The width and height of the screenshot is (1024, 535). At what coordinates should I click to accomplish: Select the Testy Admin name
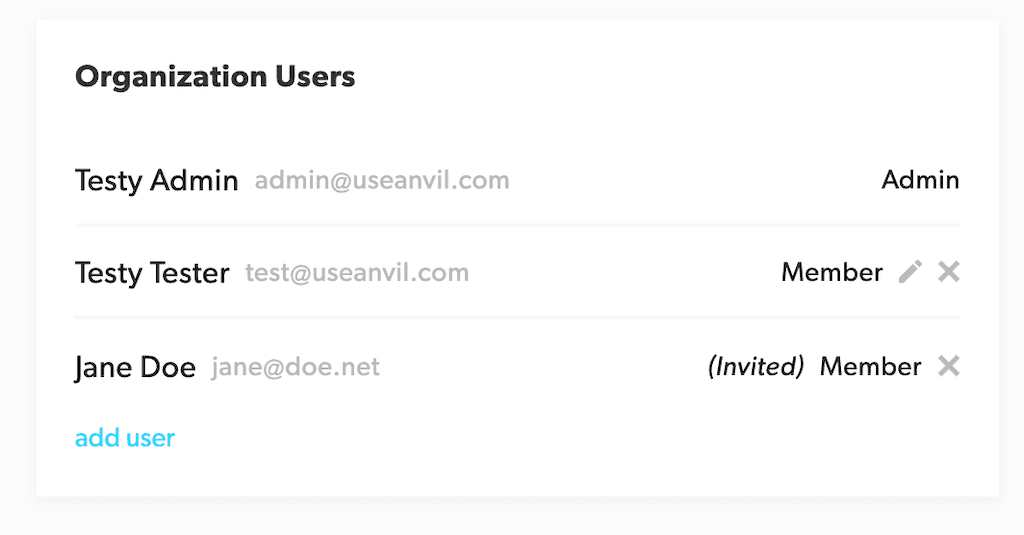tap(156, 181)
